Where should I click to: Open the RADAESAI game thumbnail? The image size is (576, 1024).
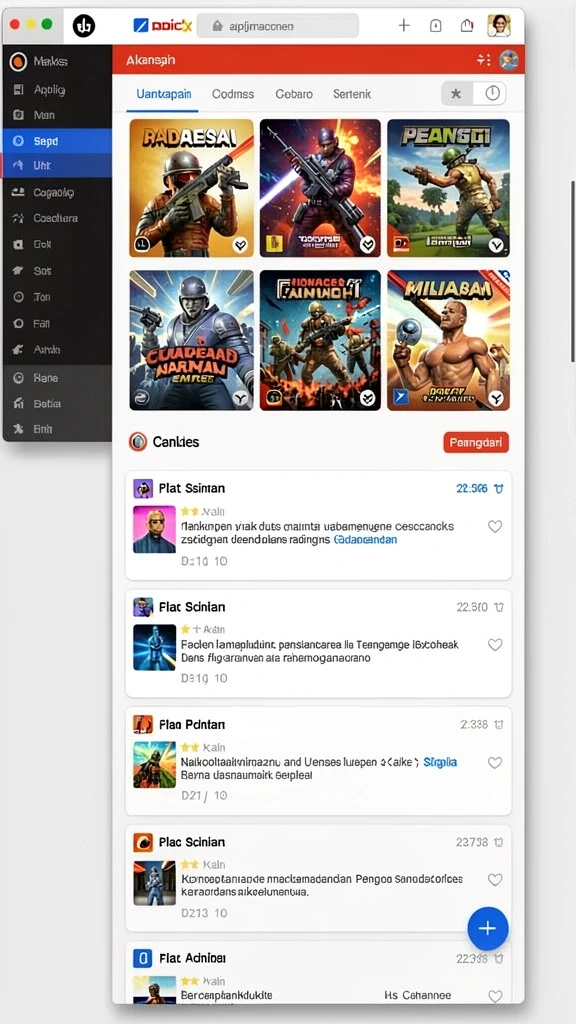(191, 187)
